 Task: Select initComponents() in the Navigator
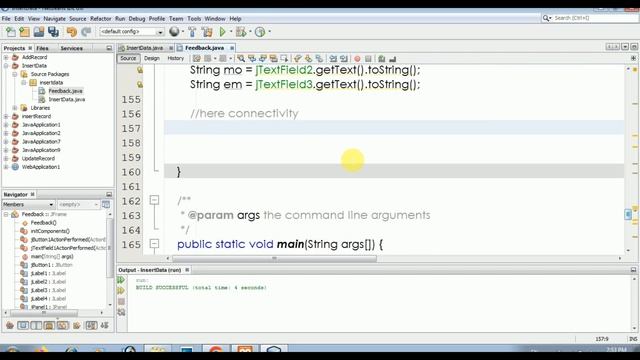click(50, 231)
